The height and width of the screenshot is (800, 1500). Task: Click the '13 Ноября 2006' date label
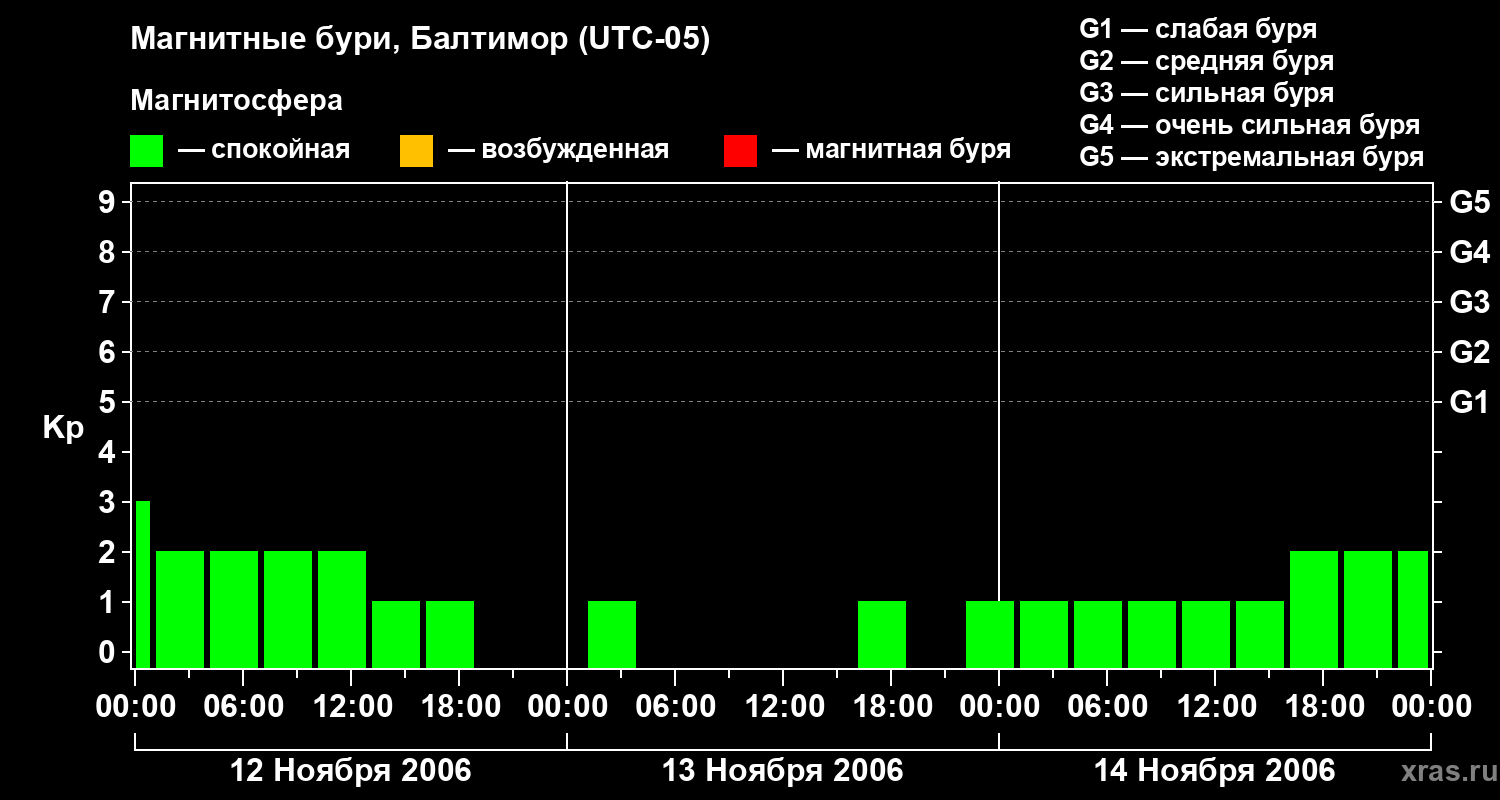(783, 771)
